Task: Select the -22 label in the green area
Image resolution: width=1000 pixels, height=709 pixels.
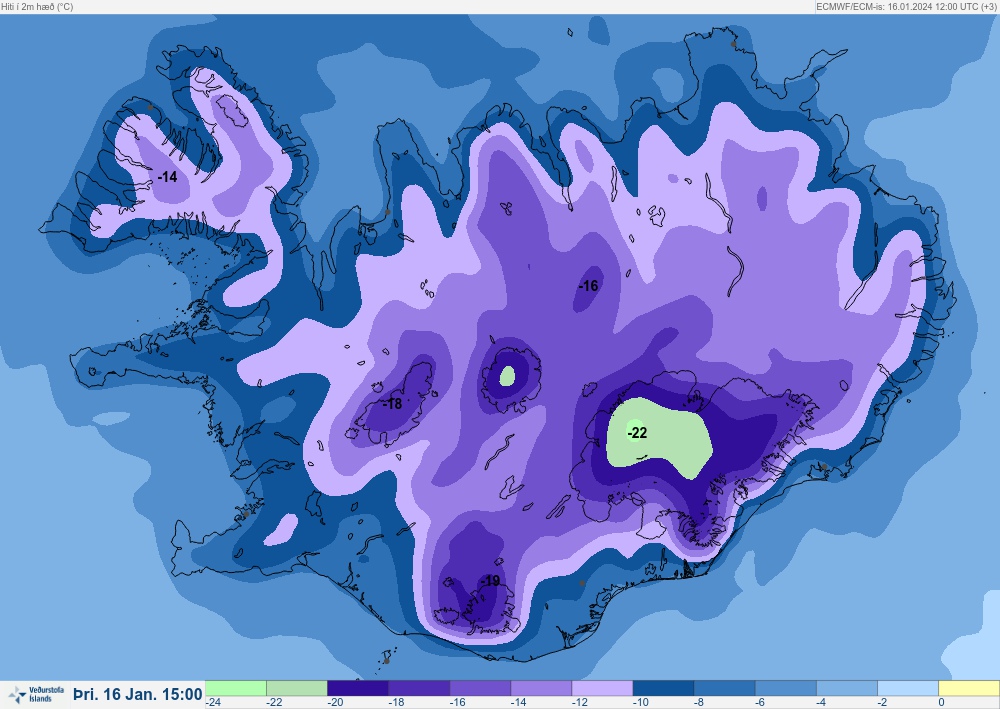Action: (x=637, y=434)
